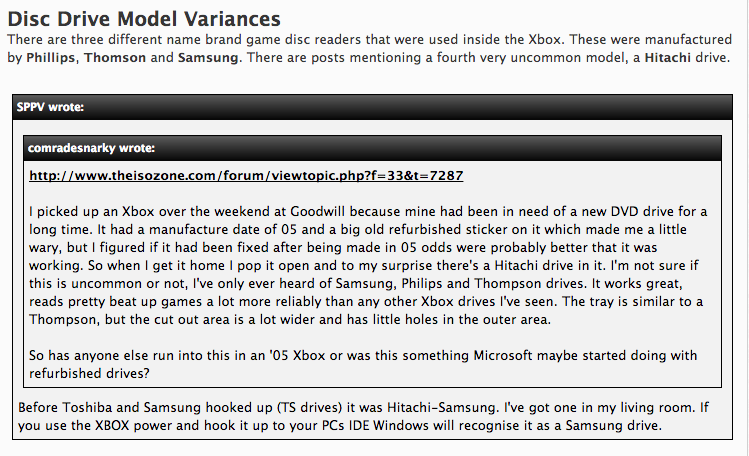Click the paragraph starting 'I picked up an Xbox'

368,265
